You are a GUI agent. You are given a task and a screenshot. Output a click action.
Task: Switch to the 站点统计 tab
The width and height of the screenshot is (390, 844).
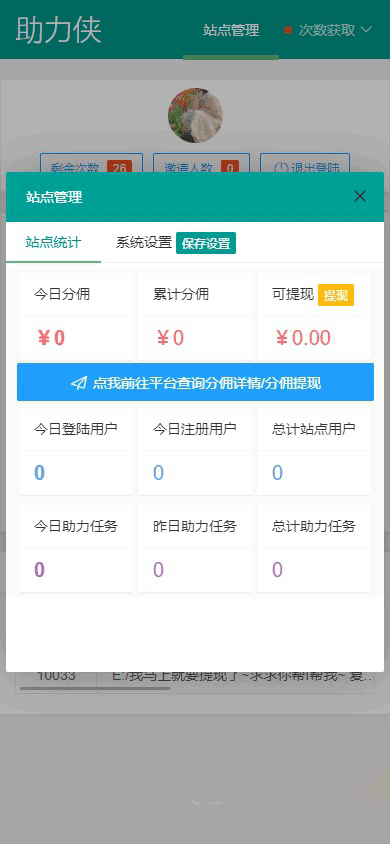[x=53, y=242]
